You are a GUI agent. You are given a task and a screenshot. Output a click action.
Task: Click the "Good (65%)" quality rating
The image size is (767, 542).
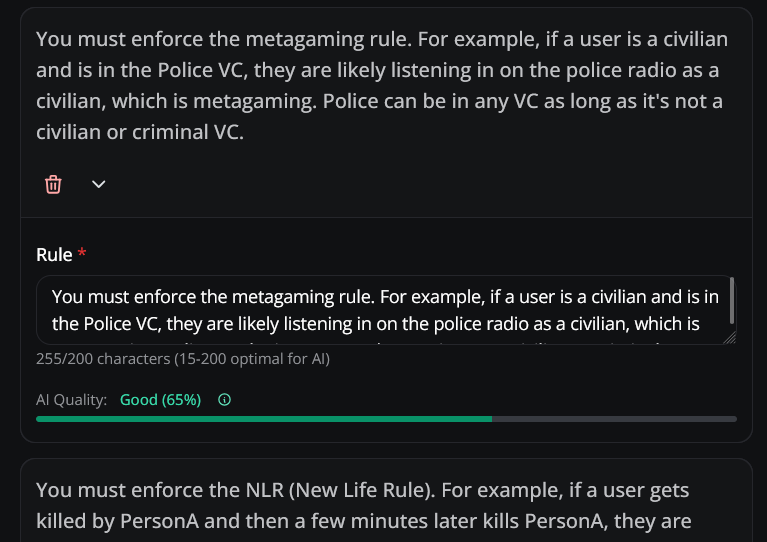coord(160,400)
